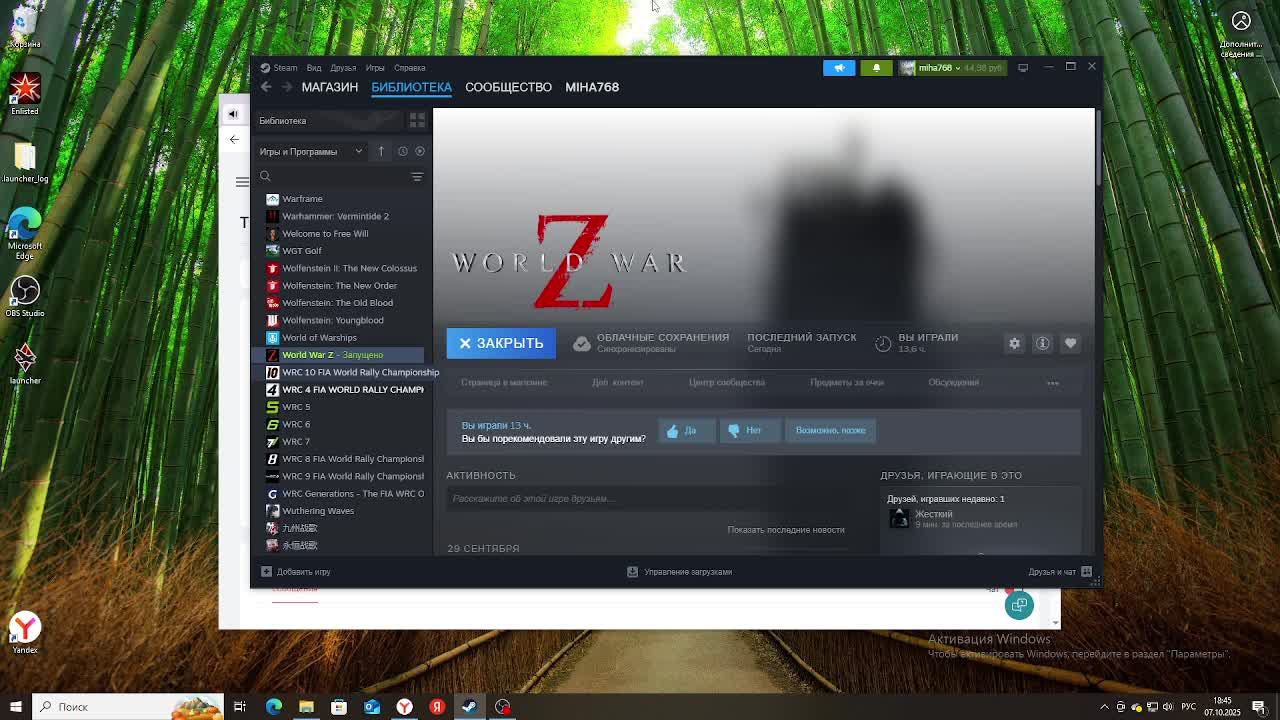Select Возможно, позже on the review prompt
Screen dimensions: 1280x720
tap(831, 430)
